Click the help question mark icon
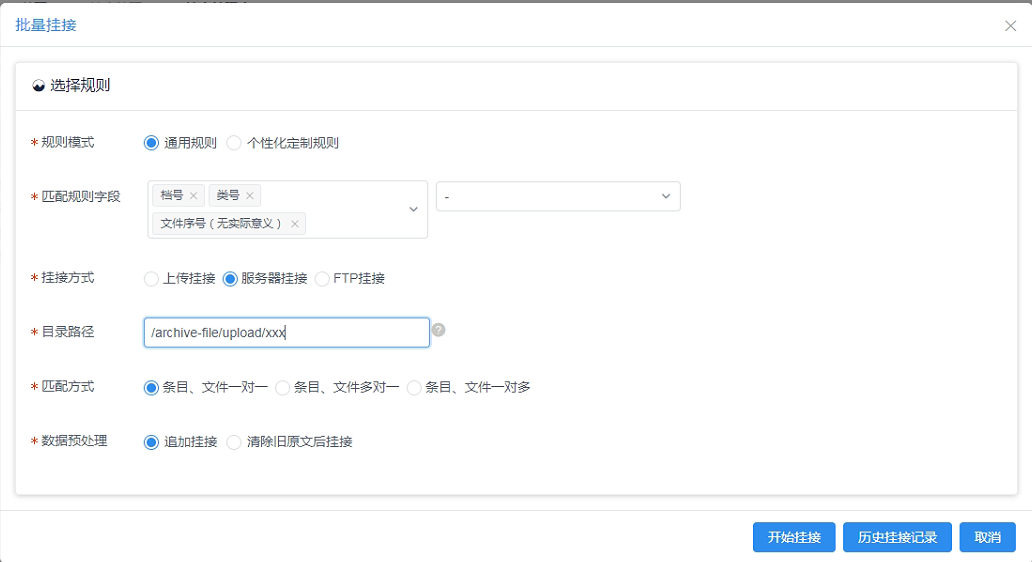Screen dimensions: 1032x562 coord(438,330)
